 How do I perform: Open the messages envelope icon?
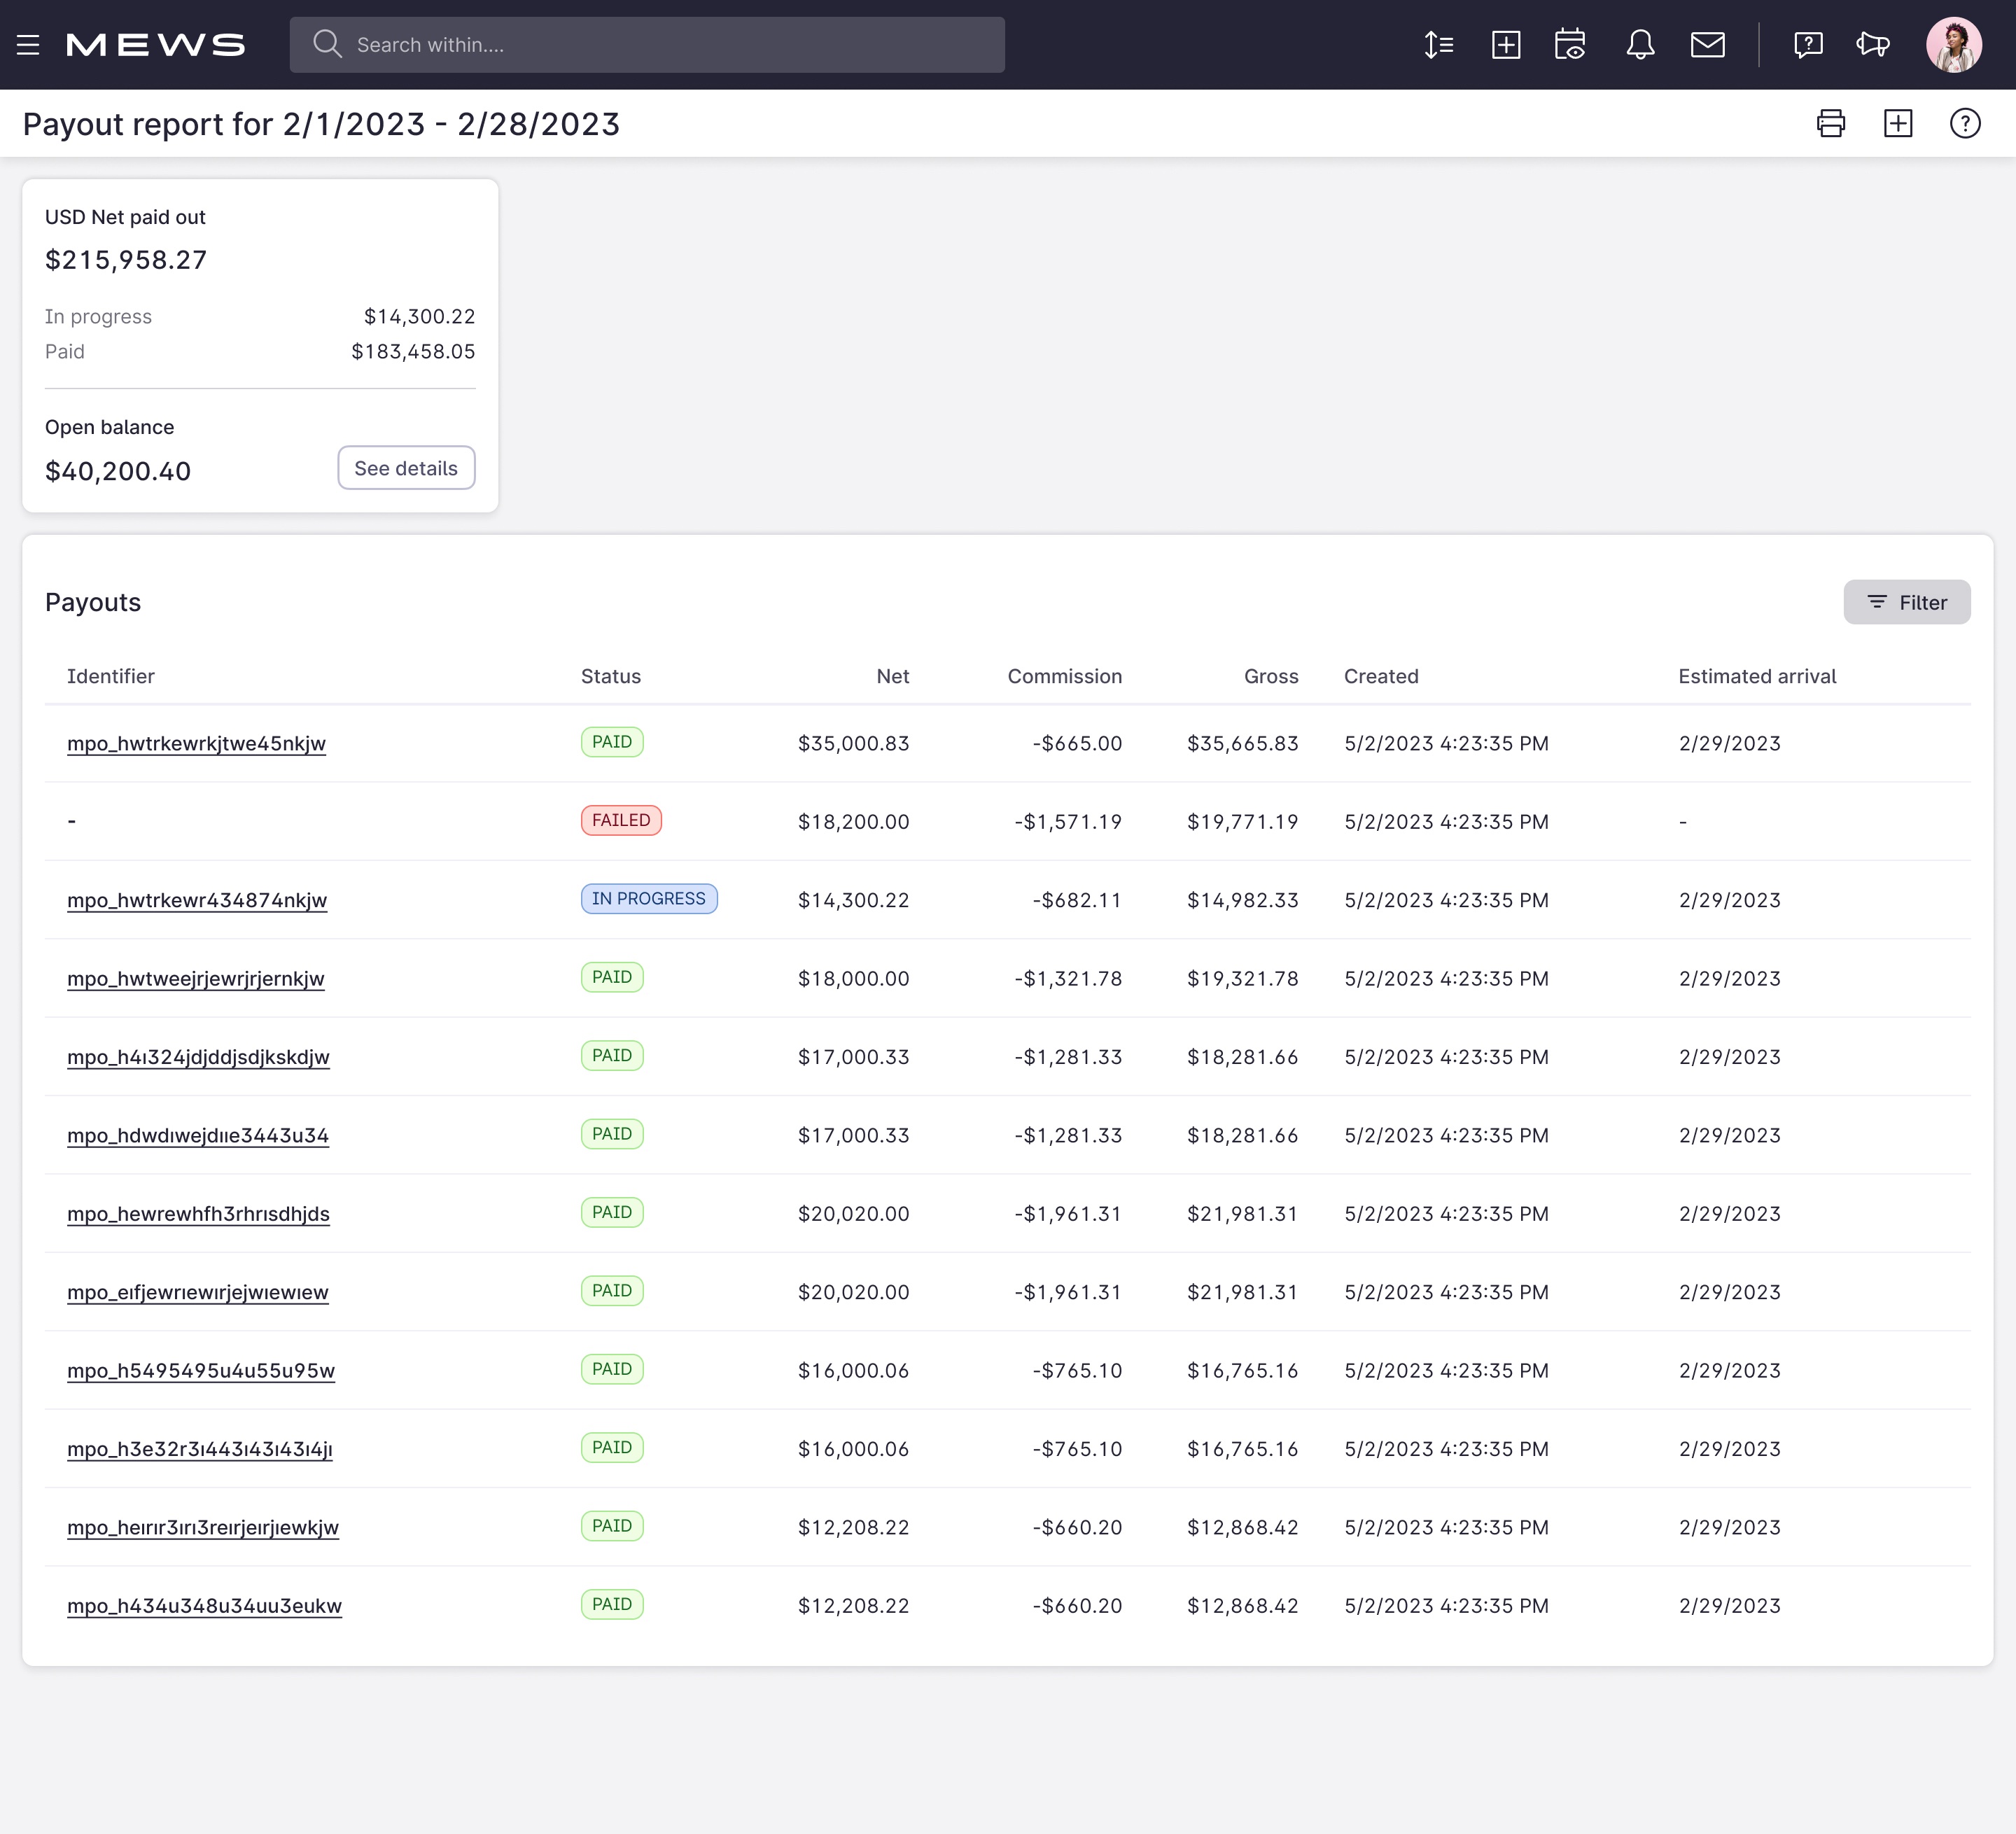[x=1709, y=44]
